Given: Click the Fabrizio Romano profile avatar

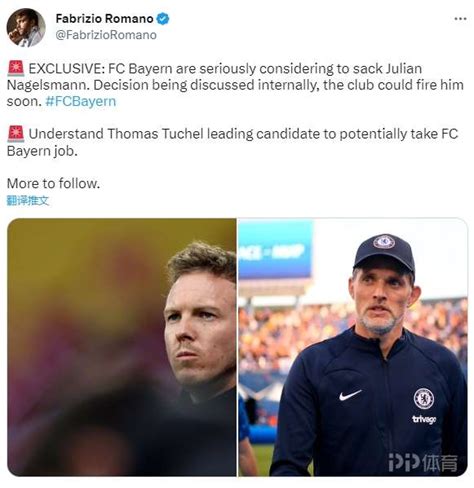Looking at the screenshot, I should (26, 27).
